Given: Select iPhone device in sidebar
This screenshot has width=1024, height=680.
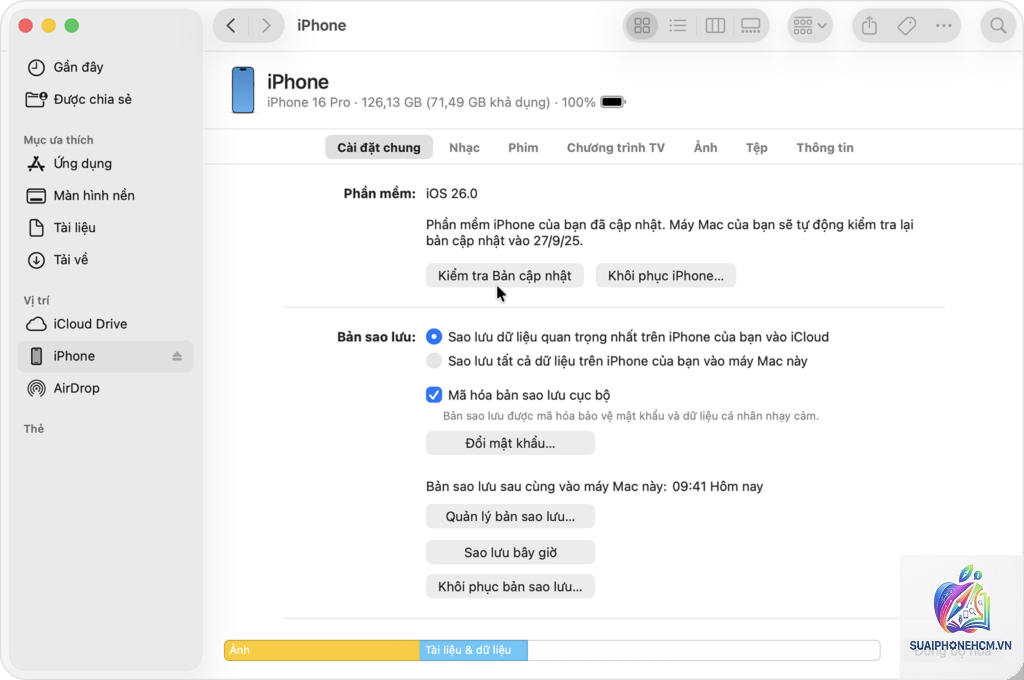Looking at the screenshot, I should tap(106, 356).
